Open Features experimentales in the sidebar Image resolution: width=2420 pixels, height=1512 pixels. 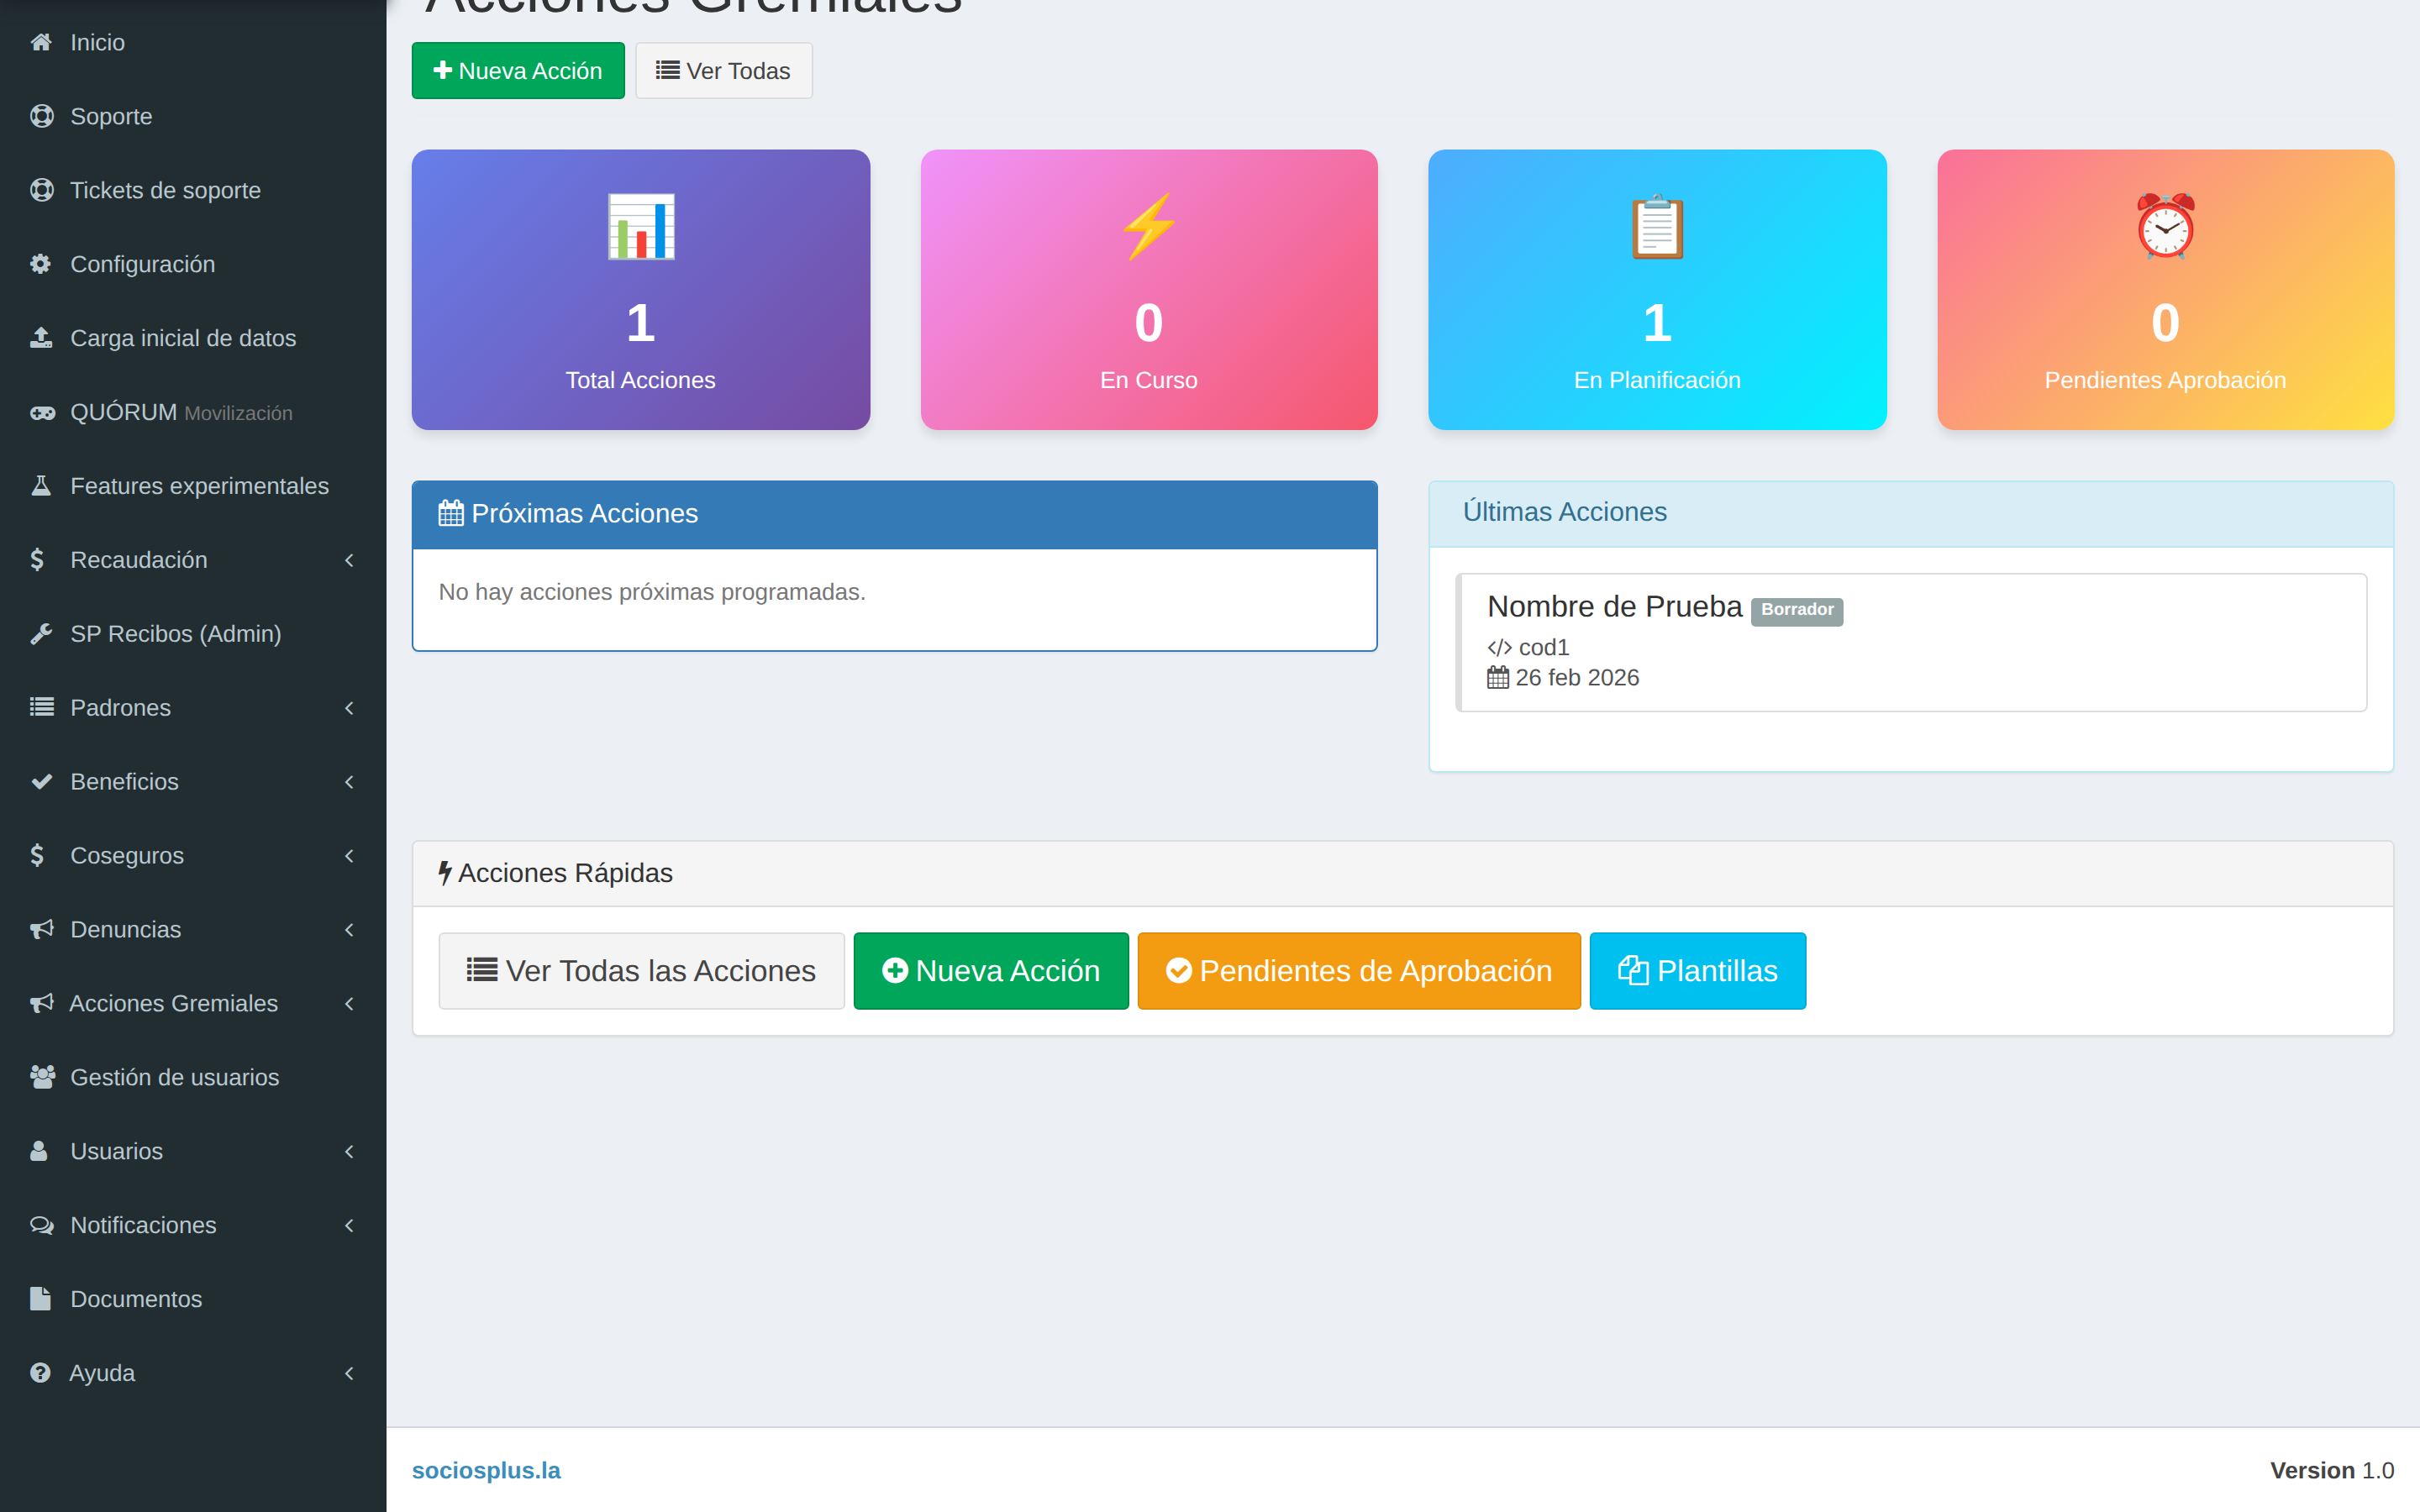[x=193, y=486]
